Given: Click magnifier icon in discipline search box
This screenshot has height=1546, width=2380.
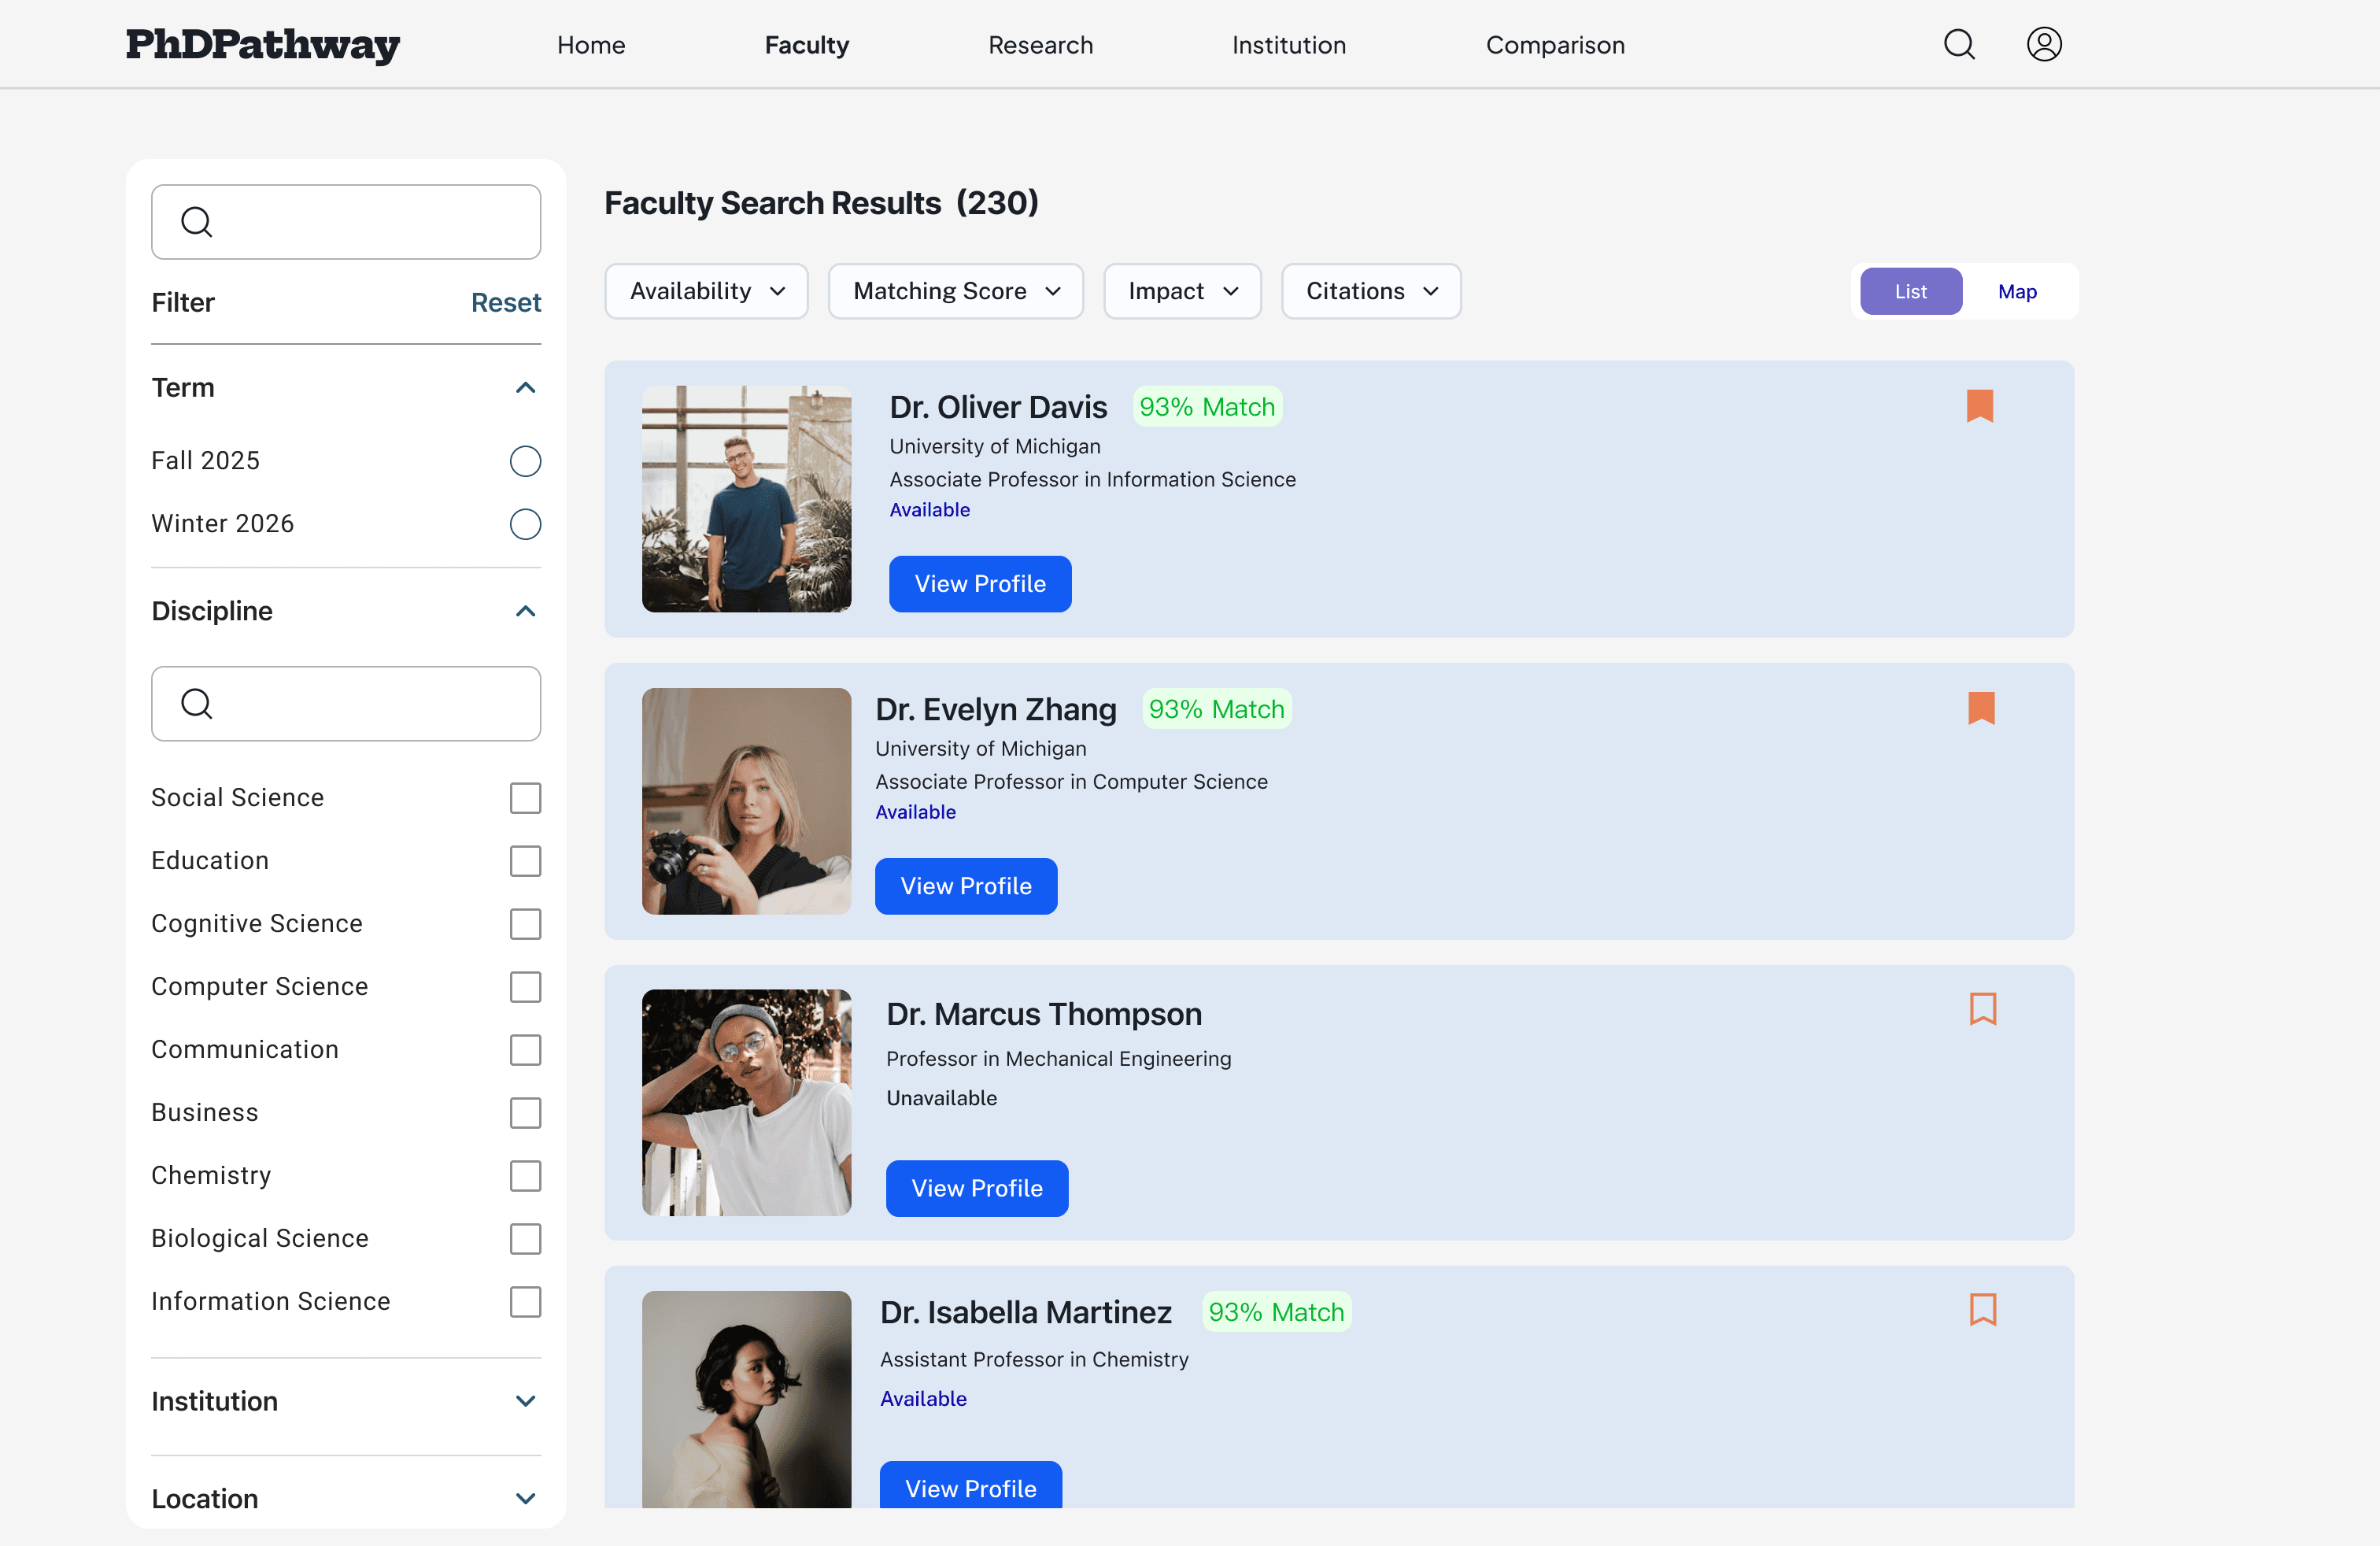Looking at the screenshot, I should pos(197,704).
